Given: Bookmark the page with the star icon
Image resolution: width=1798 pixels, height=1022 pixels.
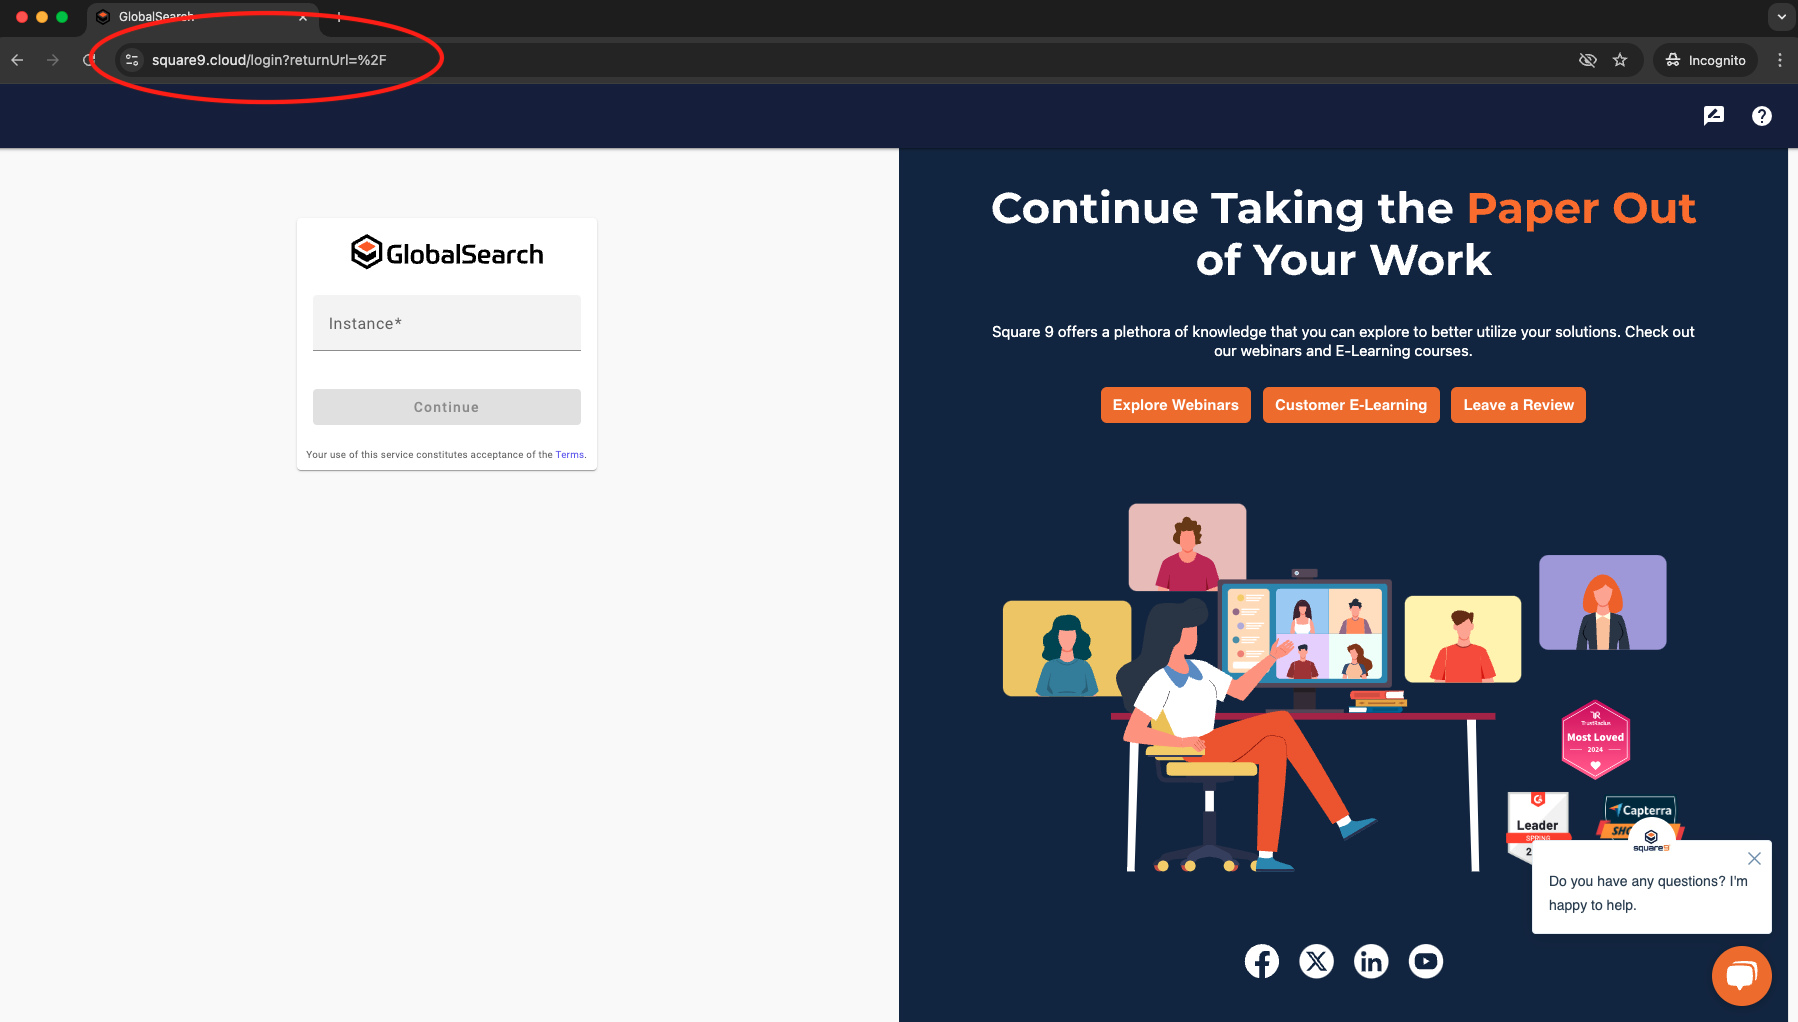Looking at the screenshot, I should coord(1621,60).
